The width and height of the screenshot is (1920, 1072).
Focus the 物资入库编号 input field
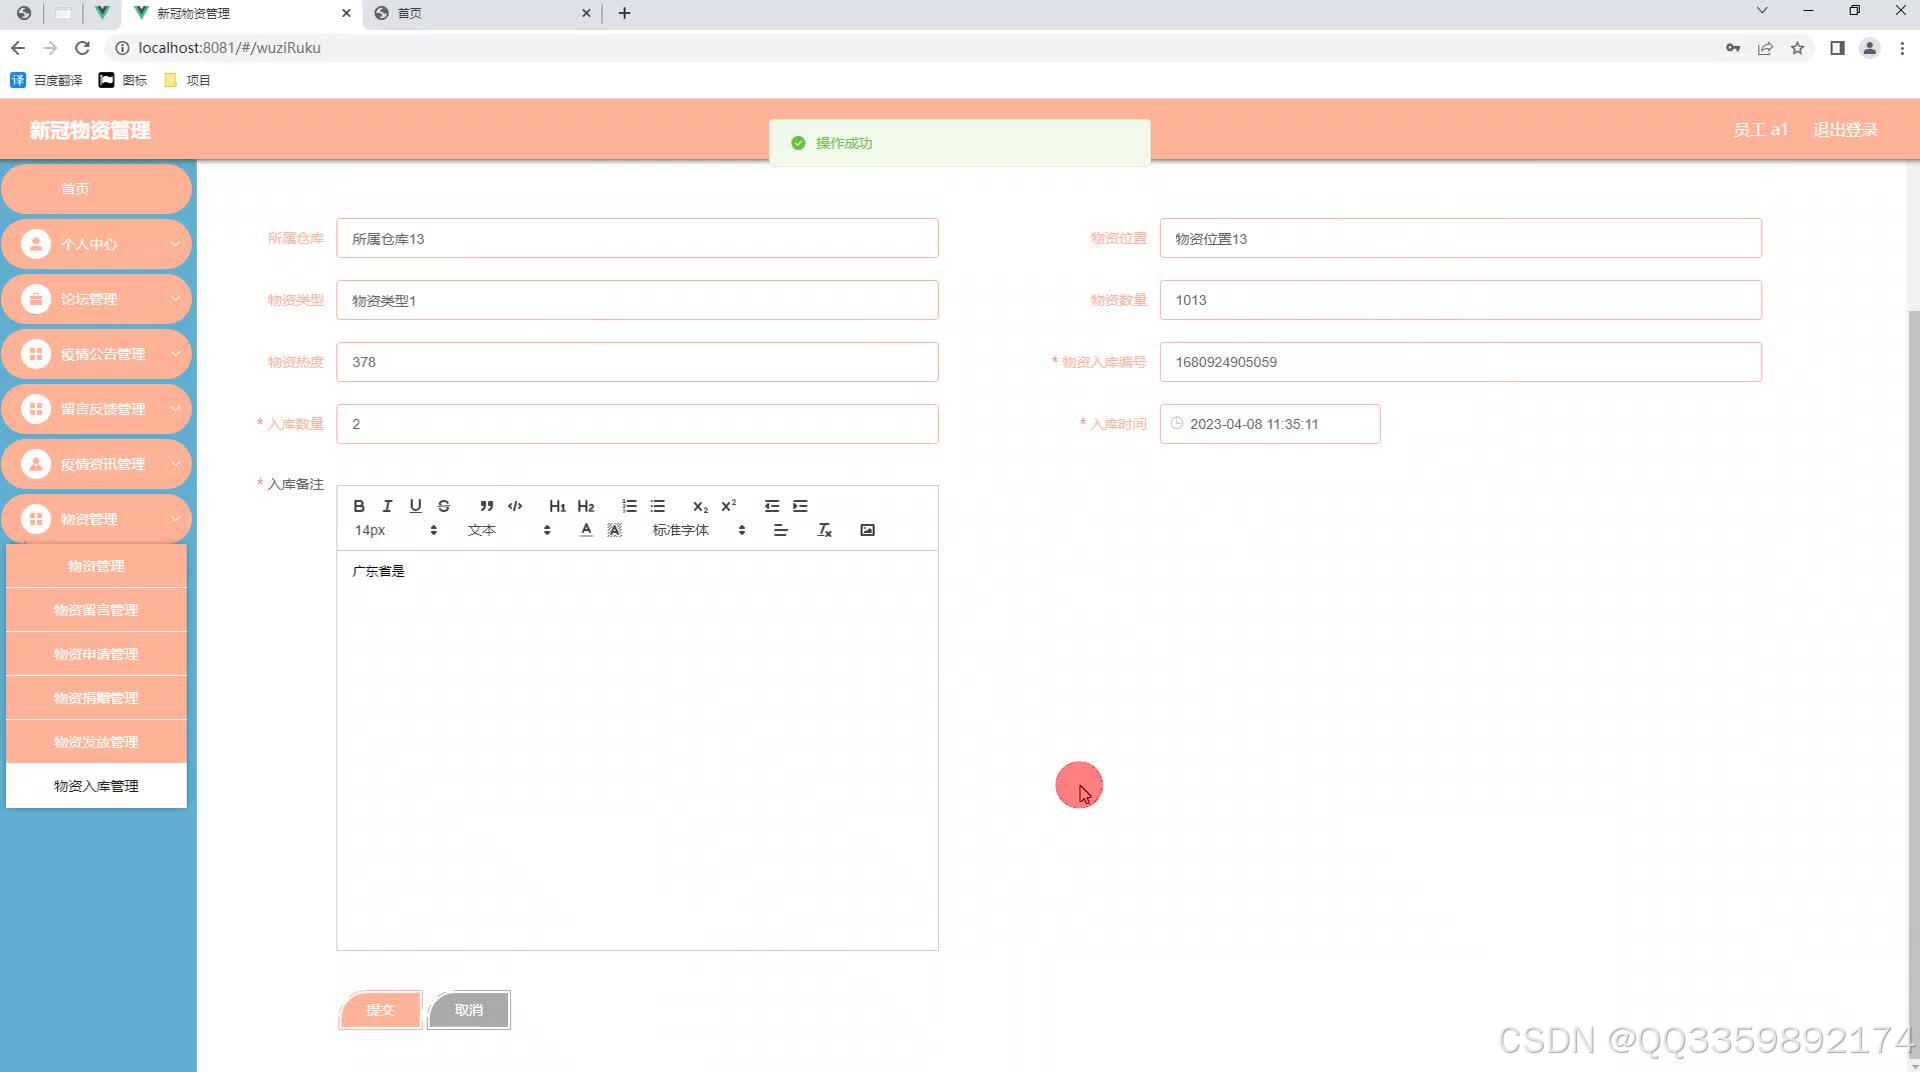coord(1460,362)
